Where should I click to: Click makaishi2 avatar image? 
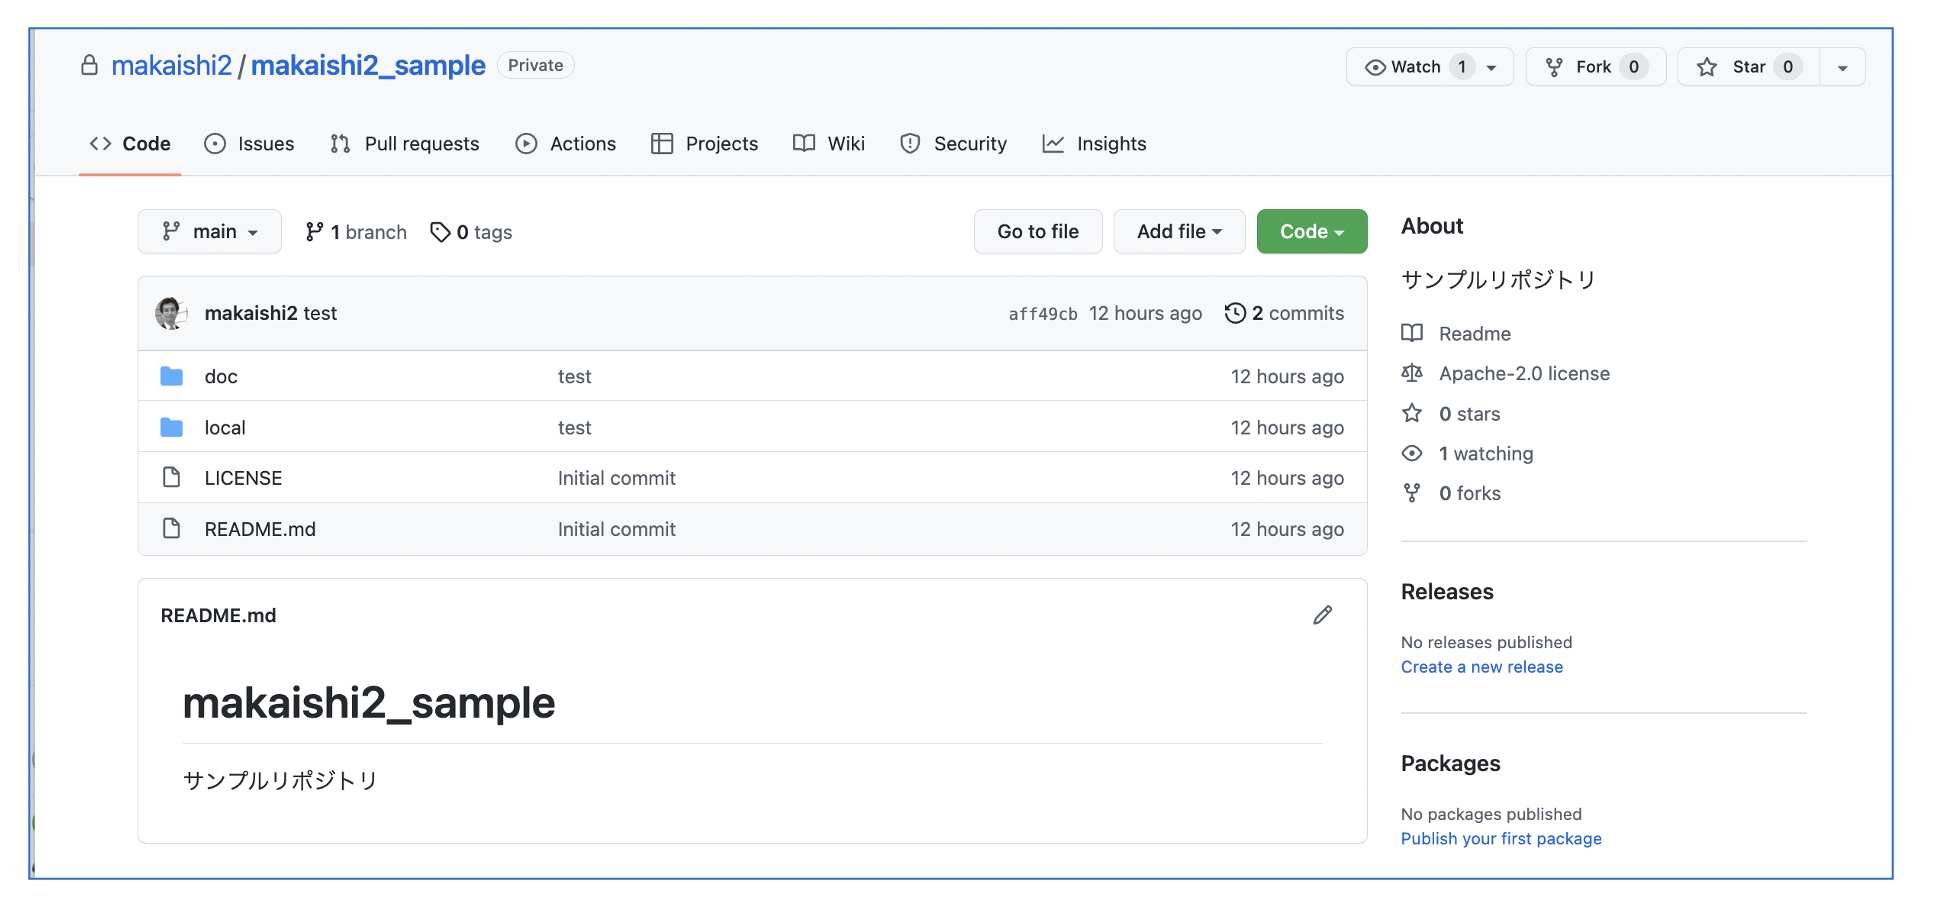pos(171,313)
